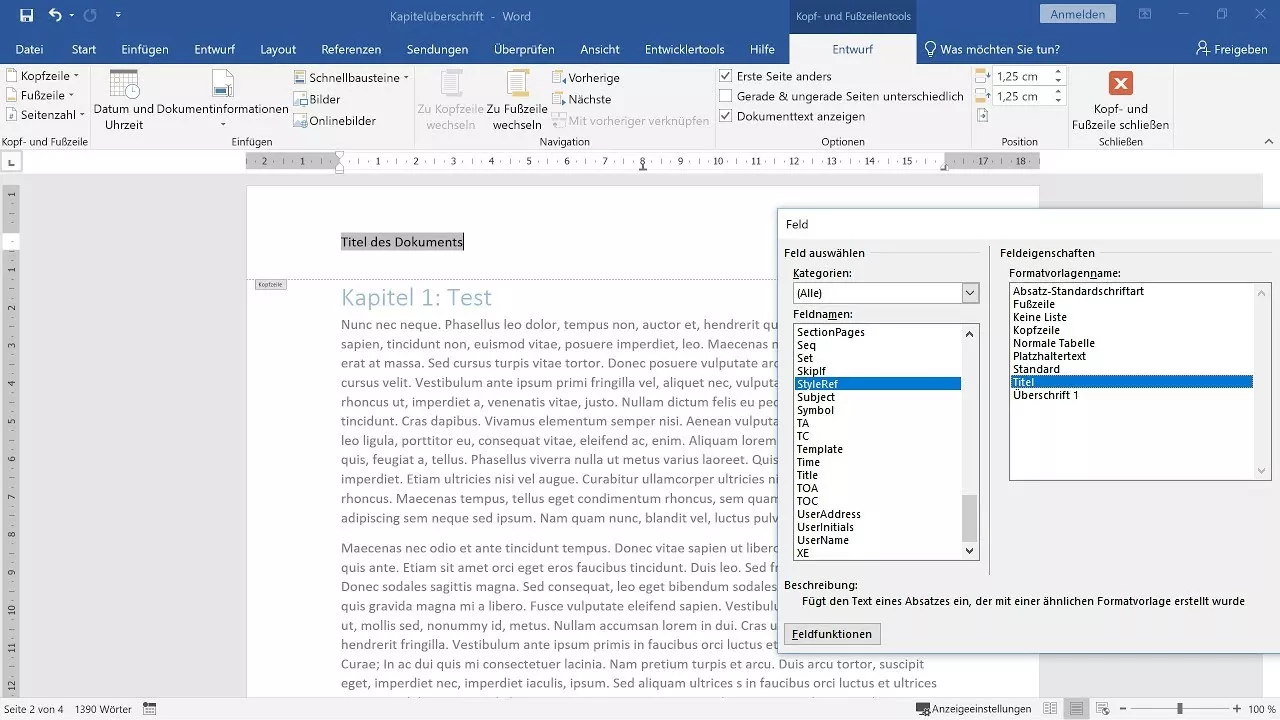This screenshot has height=720, width=1280.
Task: Open the Kategorien dropdown showing (Alle)
Action: (x=967, y=292)
